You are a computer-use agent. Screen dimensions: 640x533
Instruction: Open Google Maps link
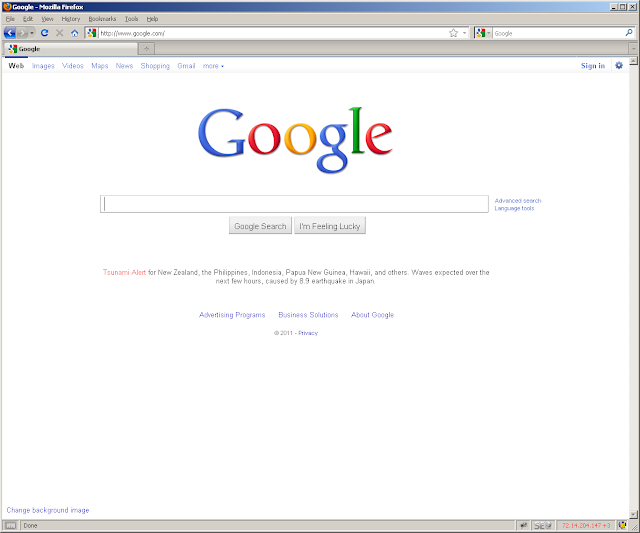click(100, 66)
